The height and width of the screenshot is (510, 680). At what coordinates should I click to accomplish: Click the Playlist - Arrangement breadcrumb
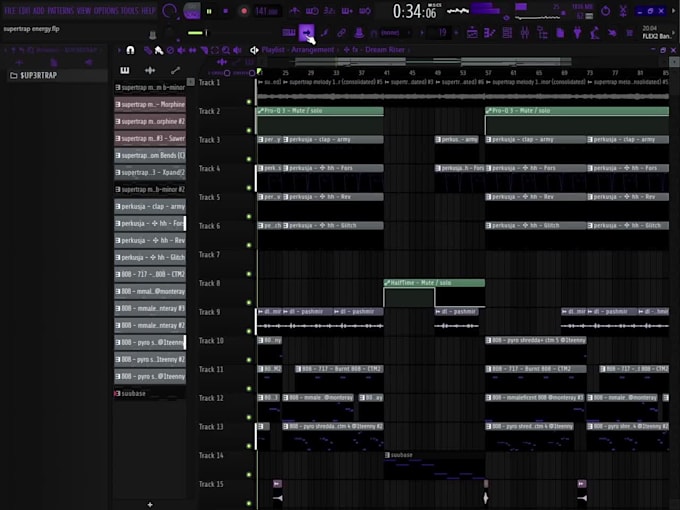pos(298,50)
